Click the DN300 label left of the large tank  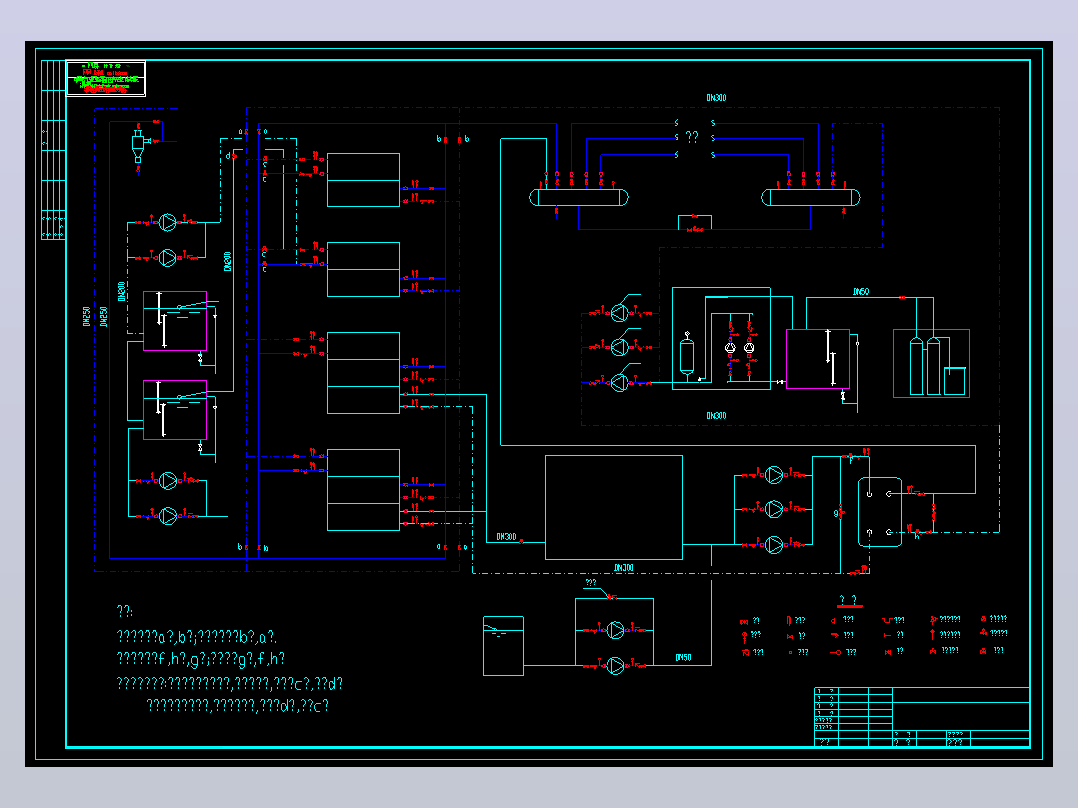(506, 536)
